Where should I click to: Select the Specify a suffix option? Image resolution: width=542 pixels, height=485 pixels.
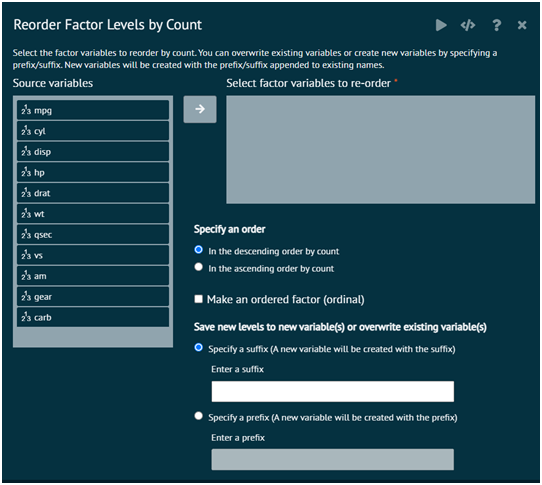pos(198,347)
